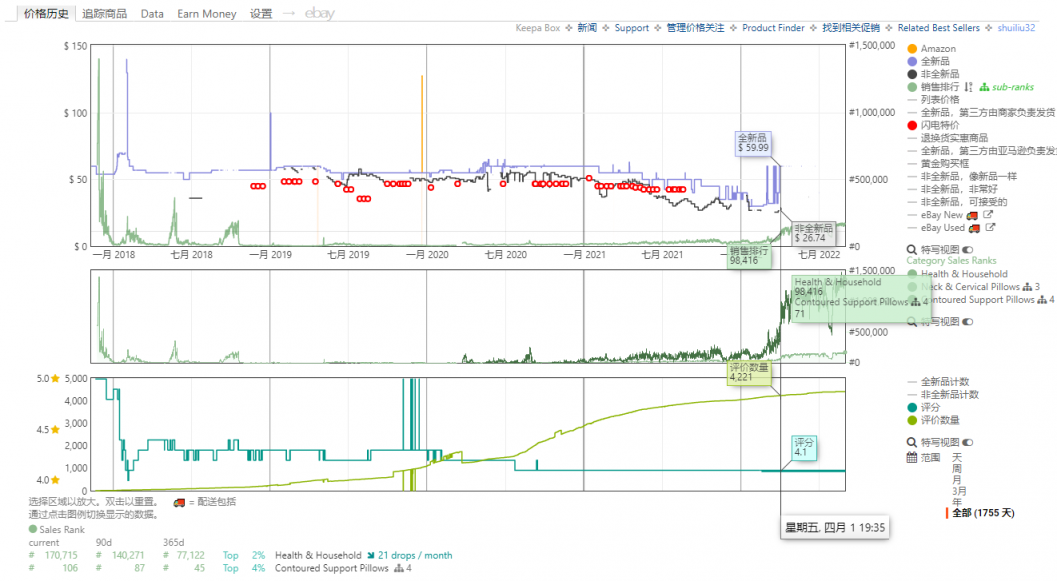Toggle 非全新品，可接受的 legend line
Screen dimensions: 1057x581
pos(957,202)
